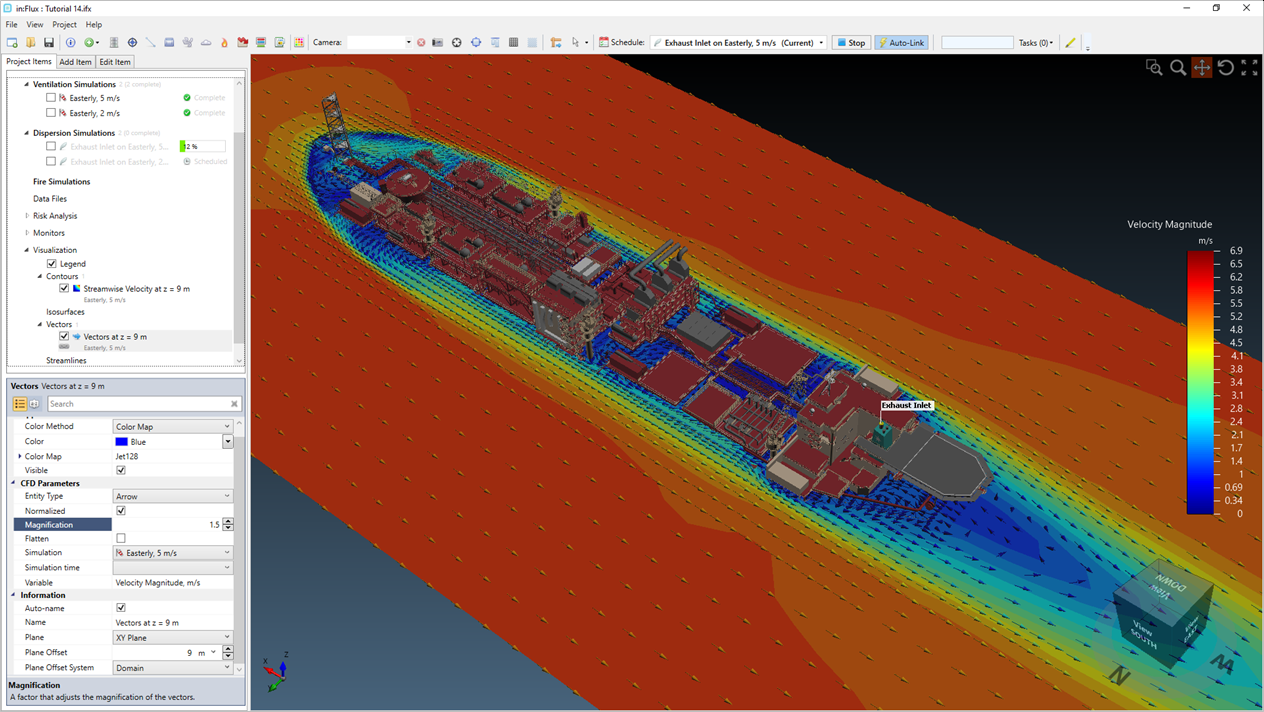Click the new project toolbar icon
Viewport: 1264px width, 712px height.
coord(12,43)
